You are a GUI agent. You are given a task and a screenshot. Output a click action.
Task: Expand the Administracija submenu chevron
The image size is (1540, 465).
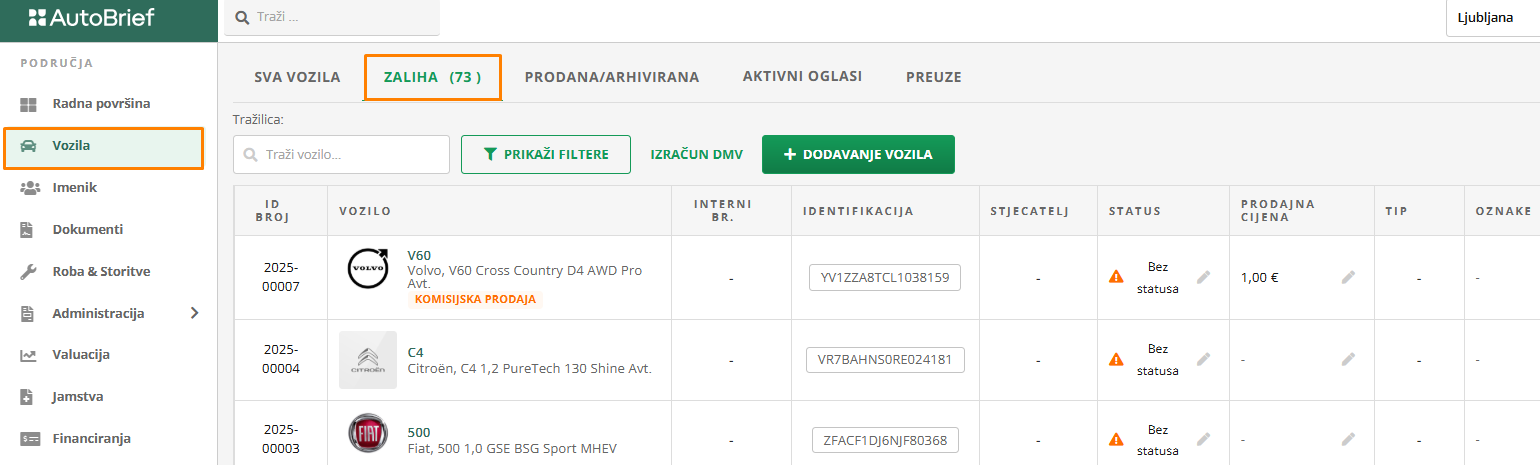tap(194, 313)
